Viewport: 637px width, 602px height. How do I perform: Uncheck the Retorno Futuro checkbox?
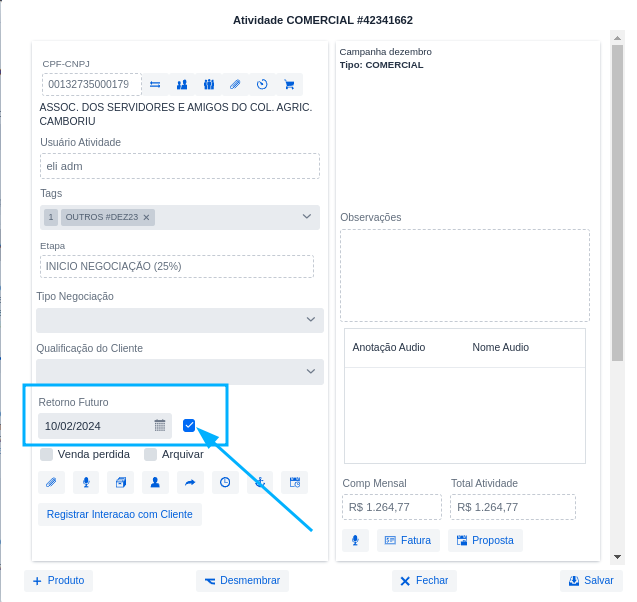[189, 426]
